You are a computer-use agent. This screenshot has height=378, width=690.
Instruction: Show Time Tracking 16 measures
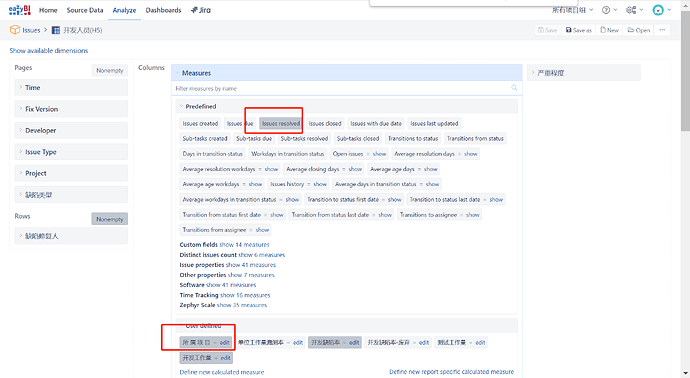[x=245, y=295]
